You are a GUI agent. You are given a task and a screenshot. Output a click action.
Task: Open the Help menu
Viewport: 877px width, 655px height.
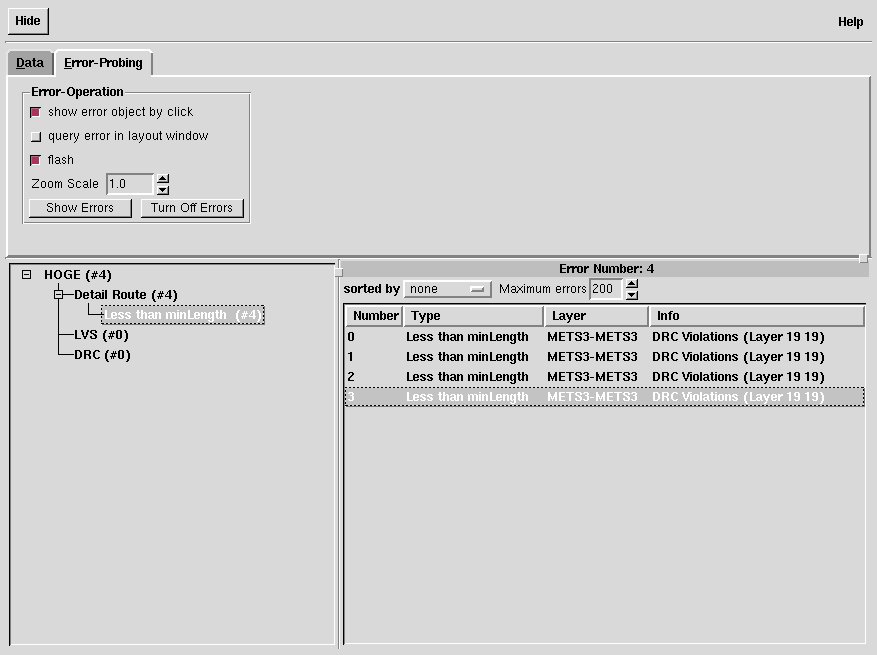pos(850,22)
